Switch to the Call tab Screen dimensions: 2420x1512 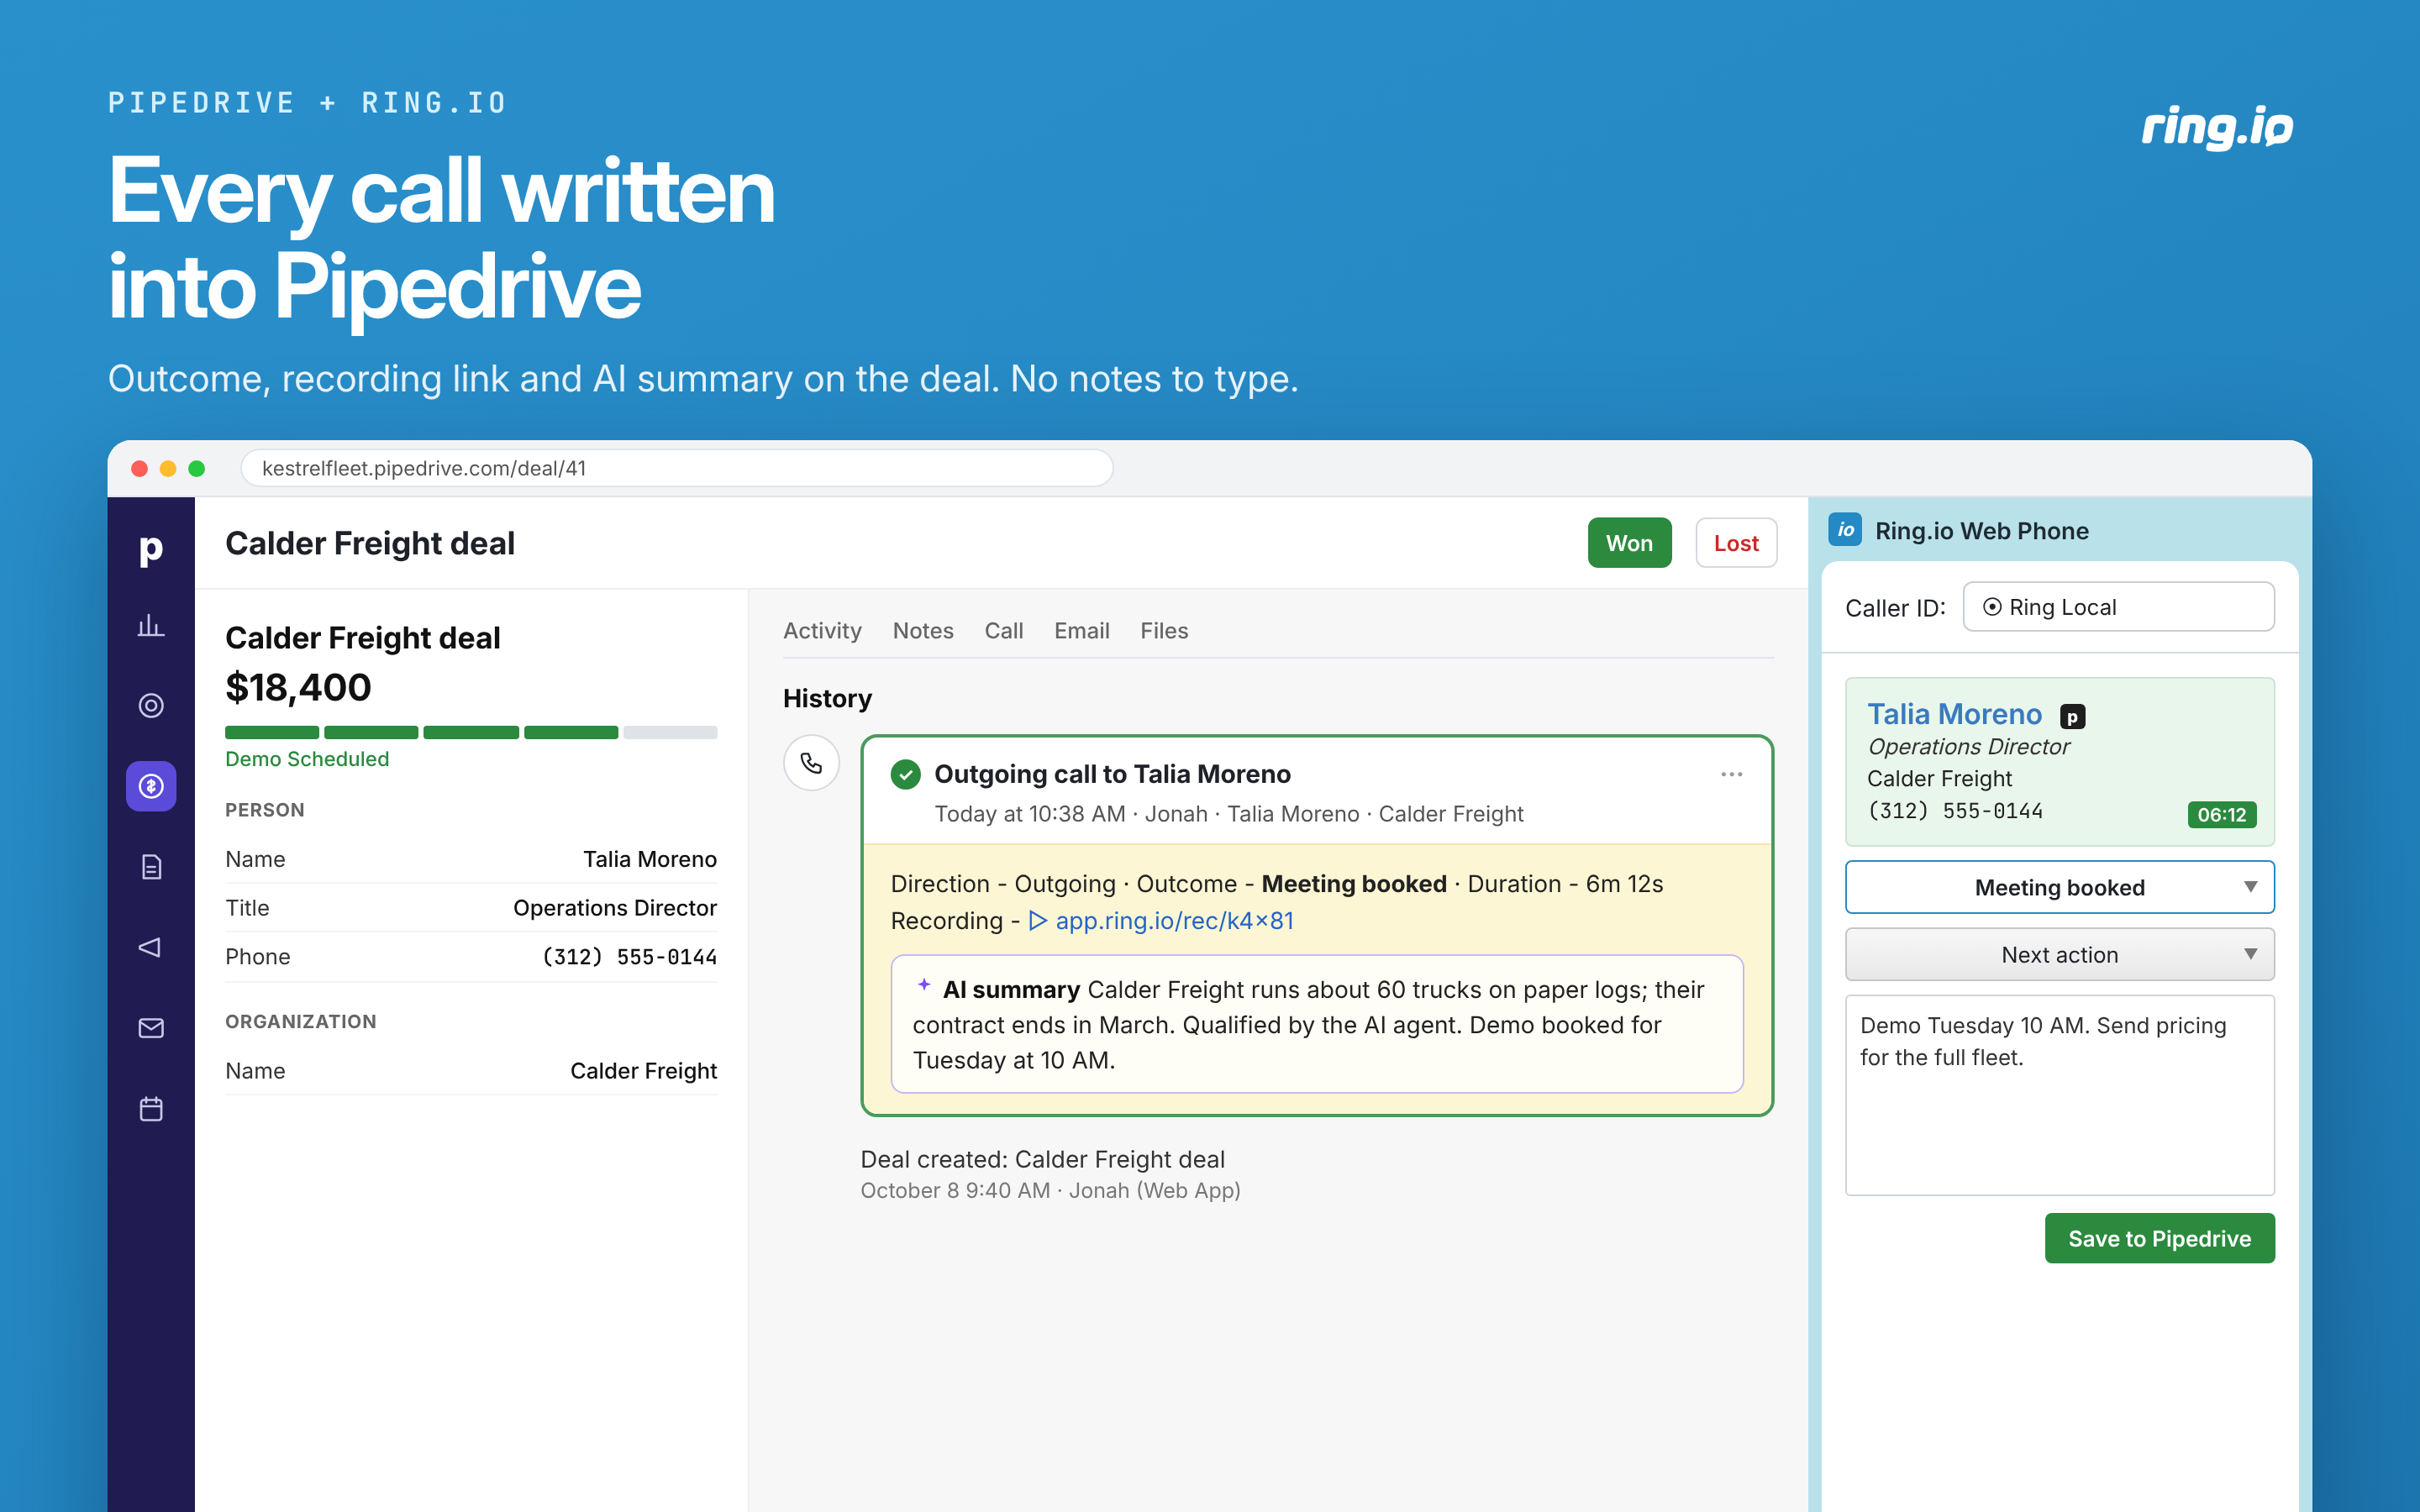(x=1003, y=630)
